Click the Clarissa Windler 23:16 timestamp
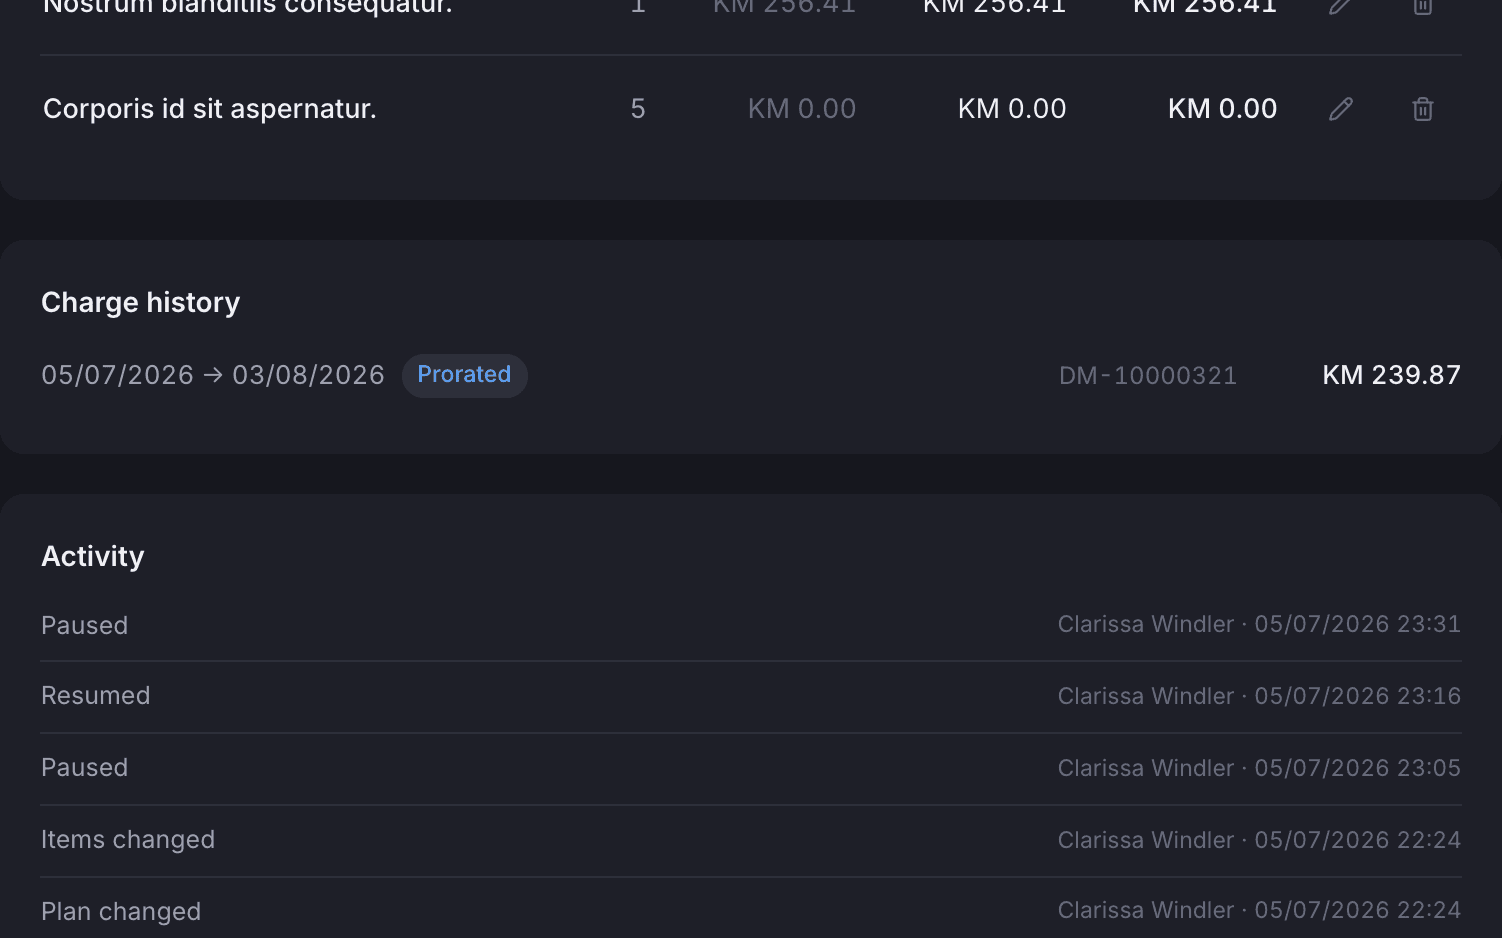Image resolution: width=1502 pixels, height=938 pixels. click(x=1259, y=696)
